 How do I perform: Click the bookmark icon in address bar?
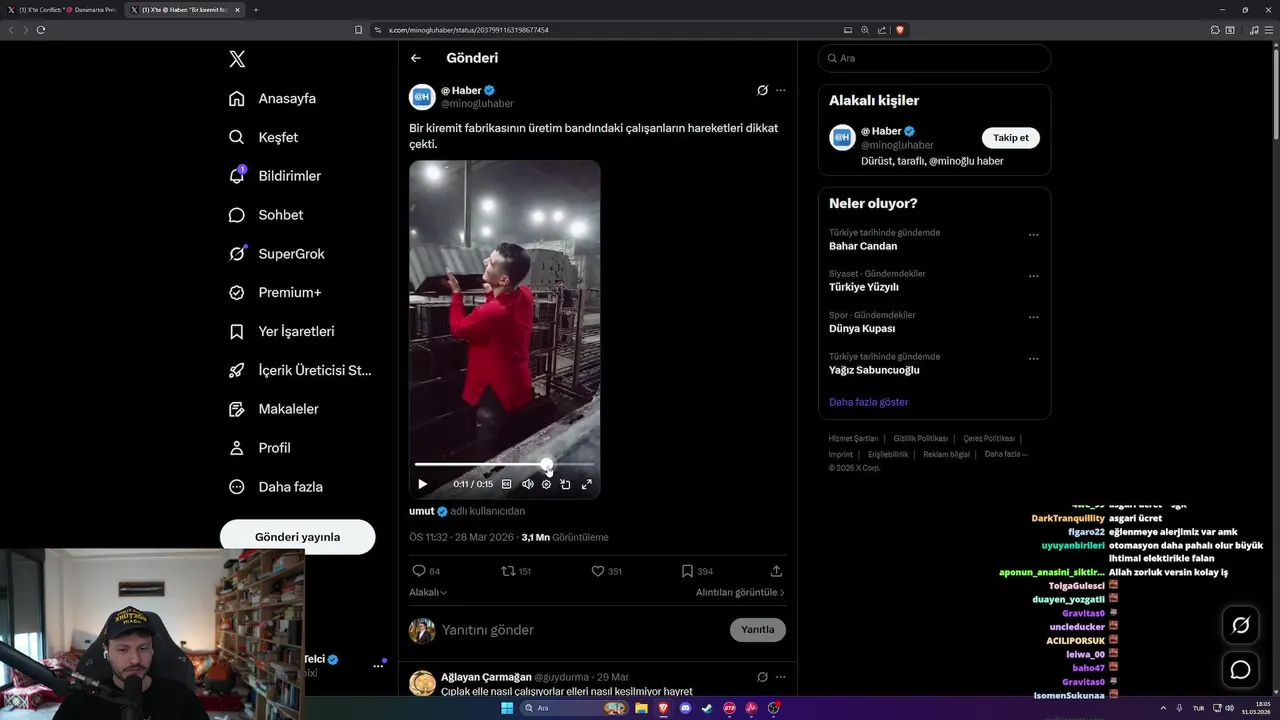pyautogui.click(x=358, y=30)
